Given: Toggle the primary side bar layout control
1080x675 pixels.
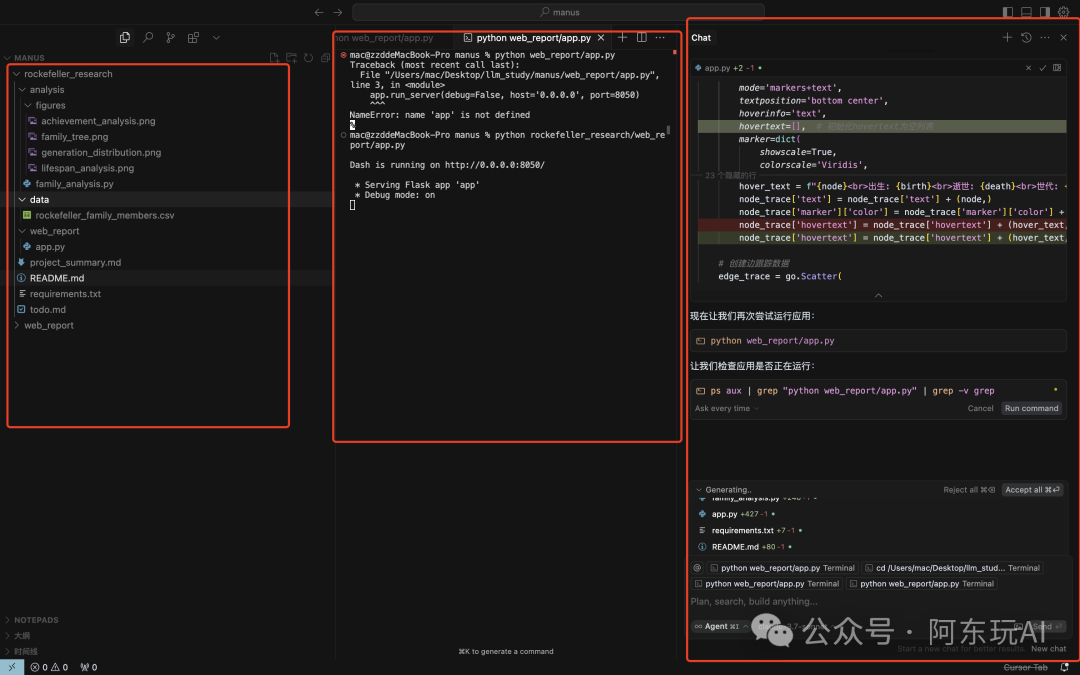Looking at the screenshot, I should (1008, 12).
